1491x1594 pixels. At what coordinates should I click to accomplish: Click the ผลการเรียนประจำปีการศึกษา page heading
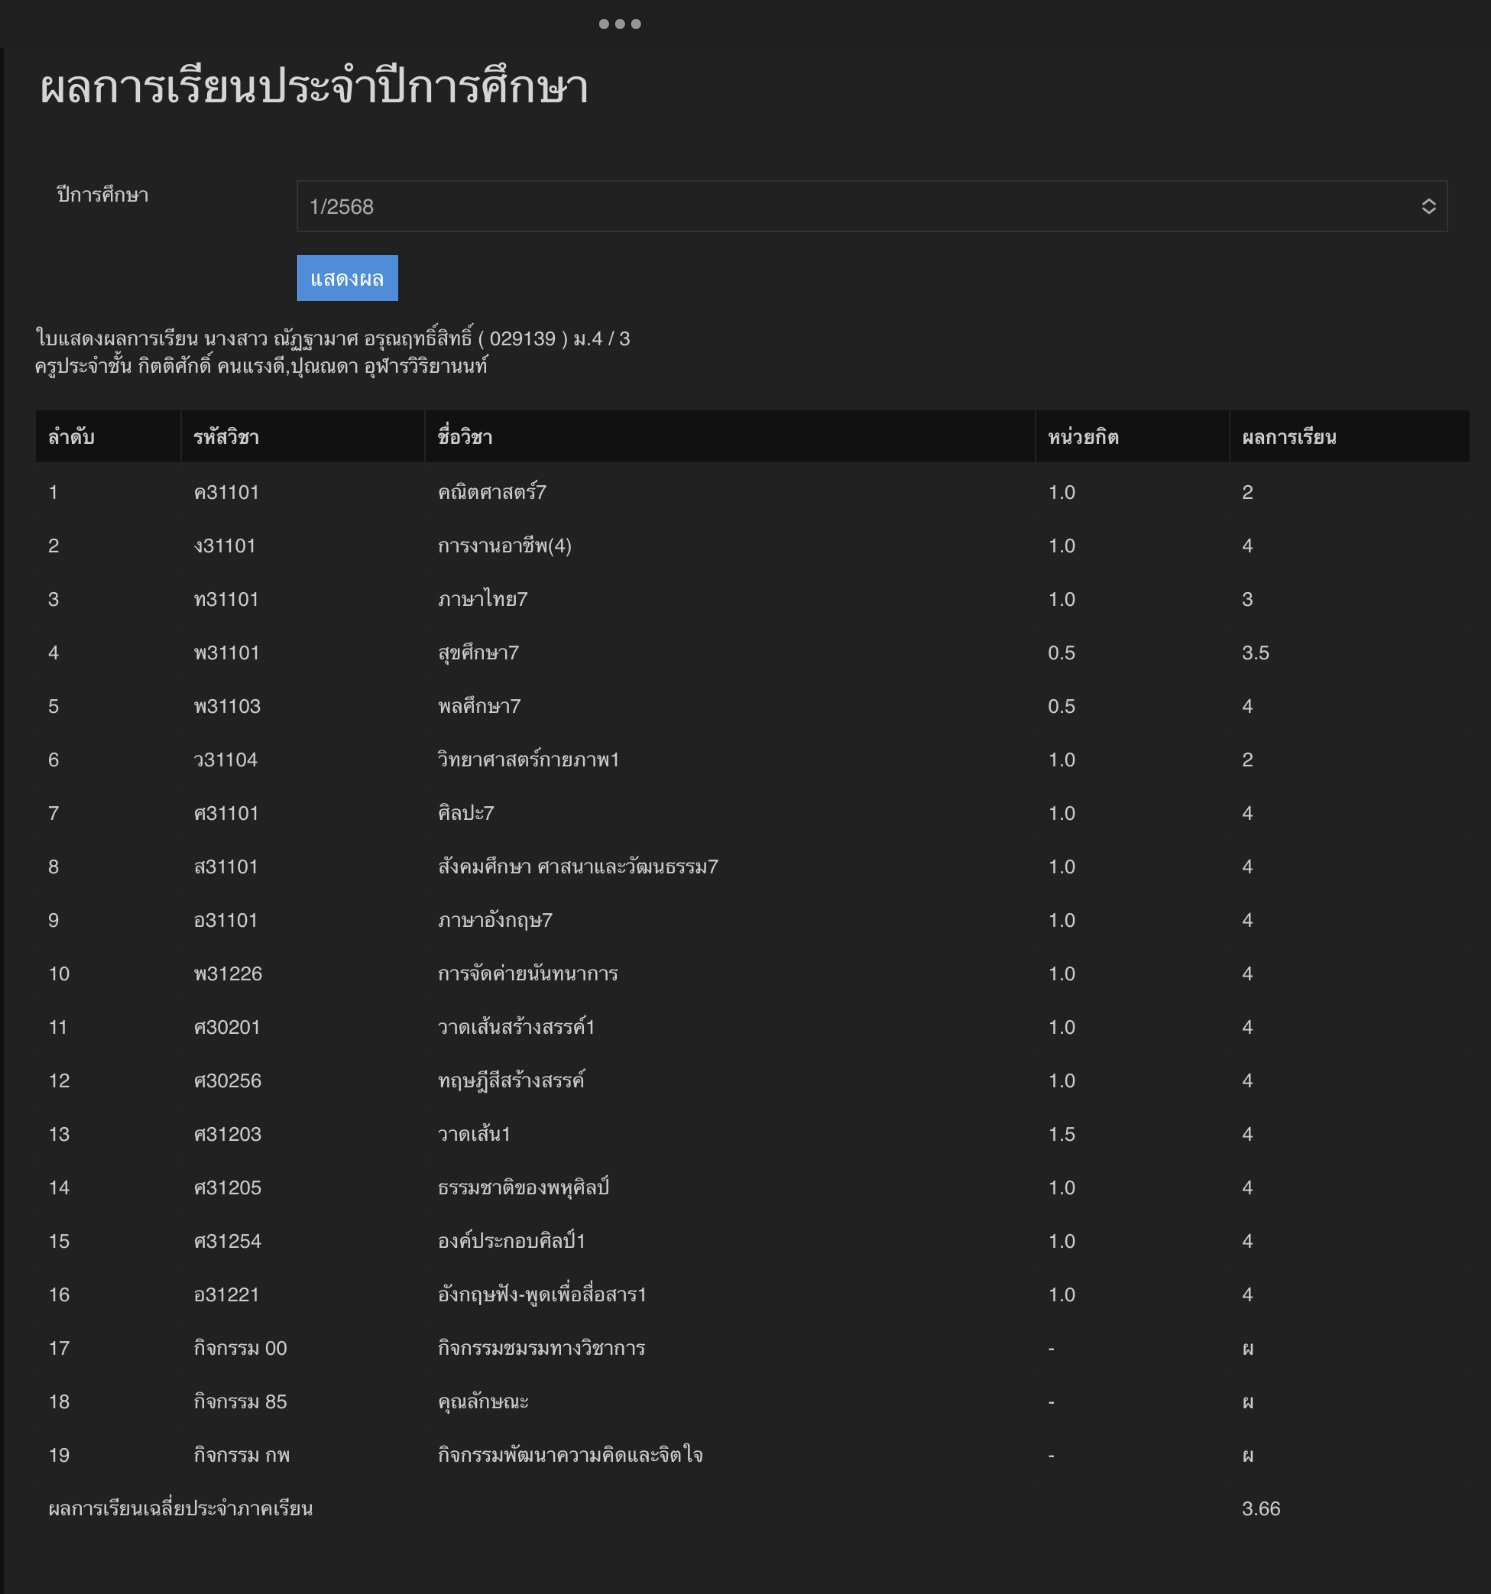pyautogui.click(x=314, y=88)
